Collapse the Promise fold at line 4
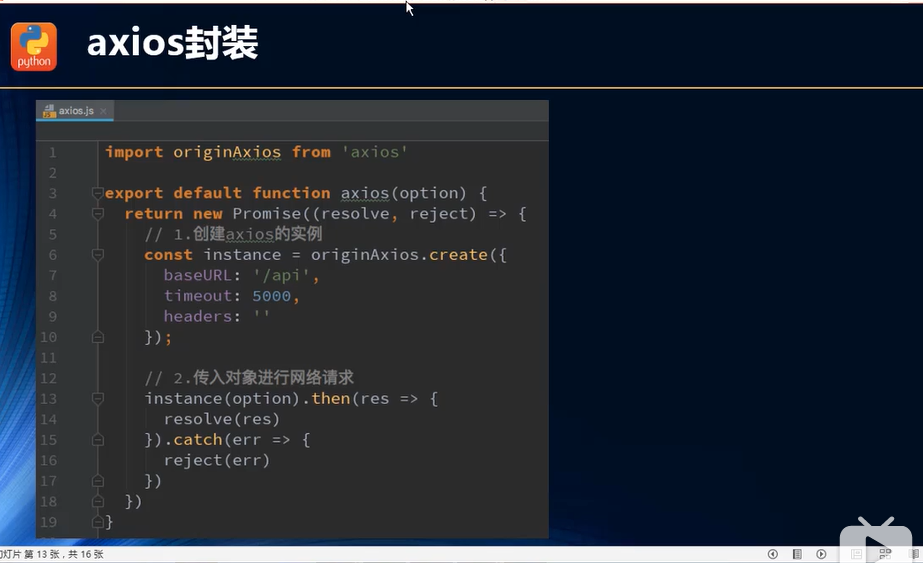923x563 pixels. pos(98,213)
